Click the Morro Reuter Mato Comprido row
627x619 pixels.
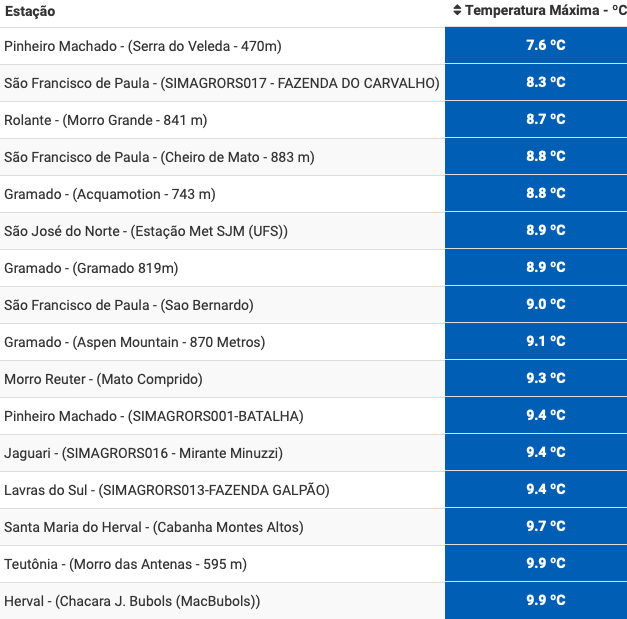click(103, 379)
